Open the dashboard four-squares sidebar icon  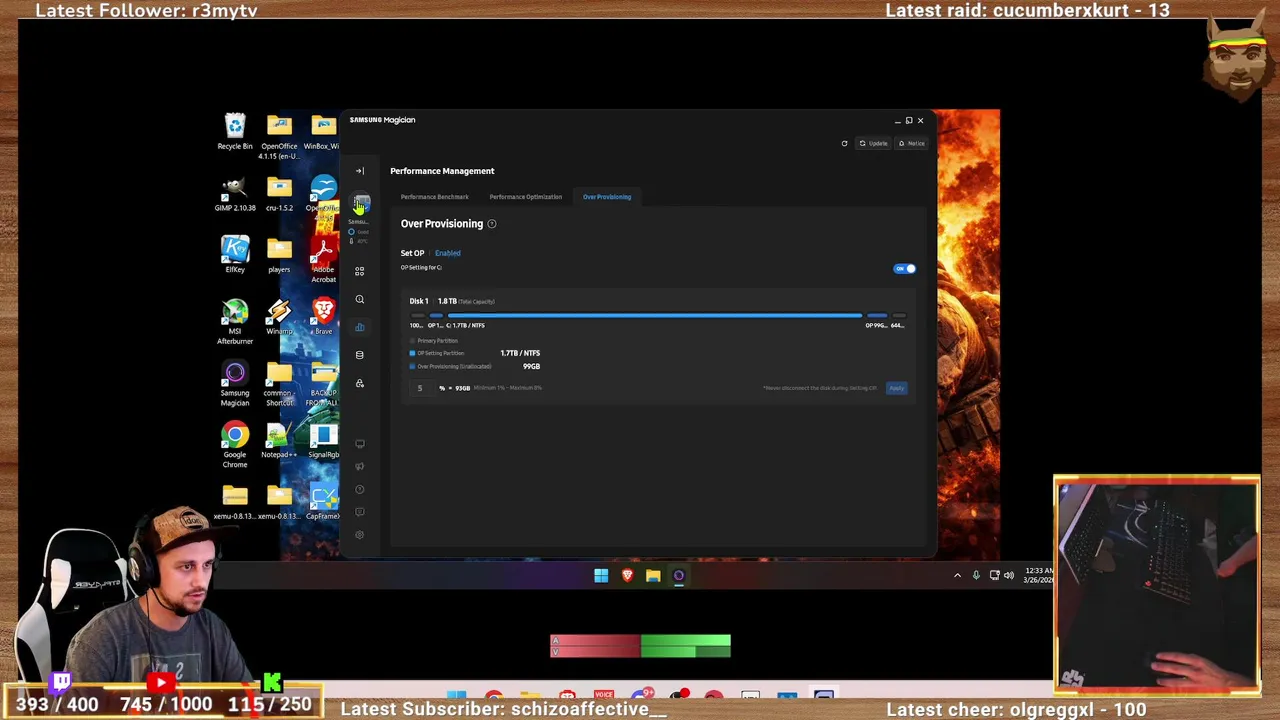[360, 271]
